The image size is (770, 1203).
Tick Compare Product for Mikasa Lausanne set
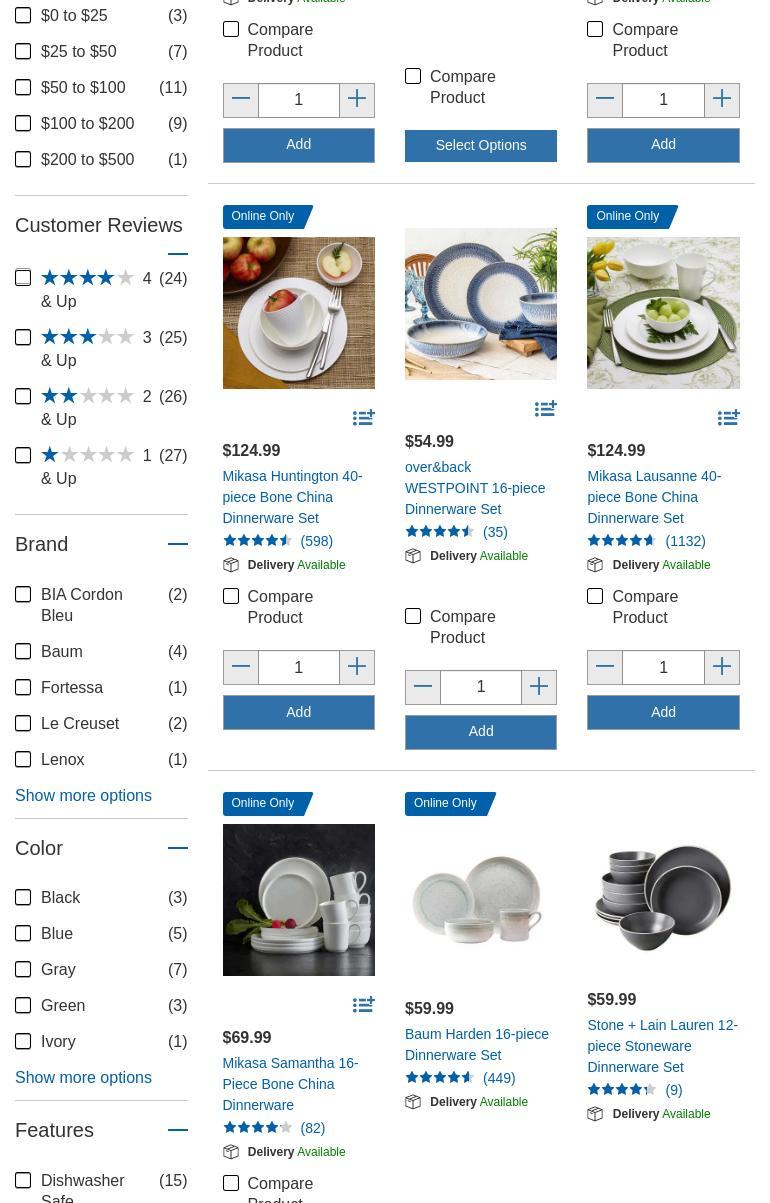(595, 596)
